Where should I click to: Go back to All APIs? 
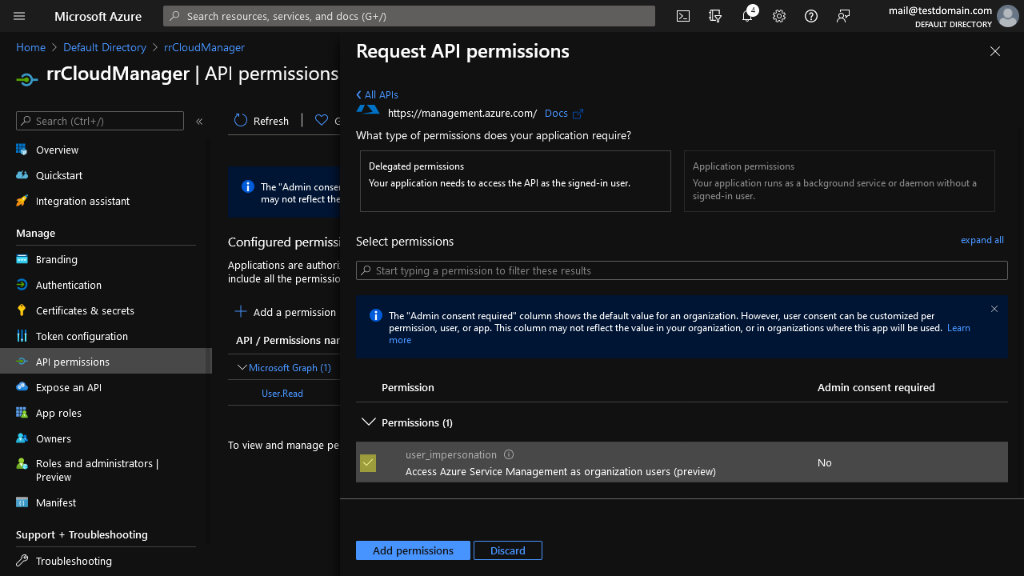[x=377, y=95]
